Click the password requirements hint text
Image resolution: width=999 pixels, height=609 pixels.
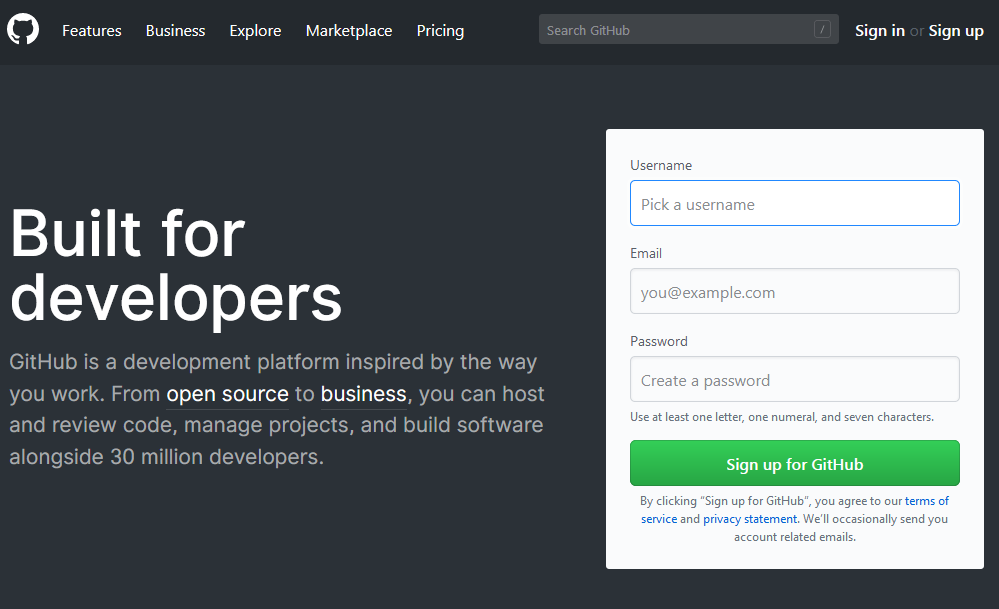coord(782,417)
